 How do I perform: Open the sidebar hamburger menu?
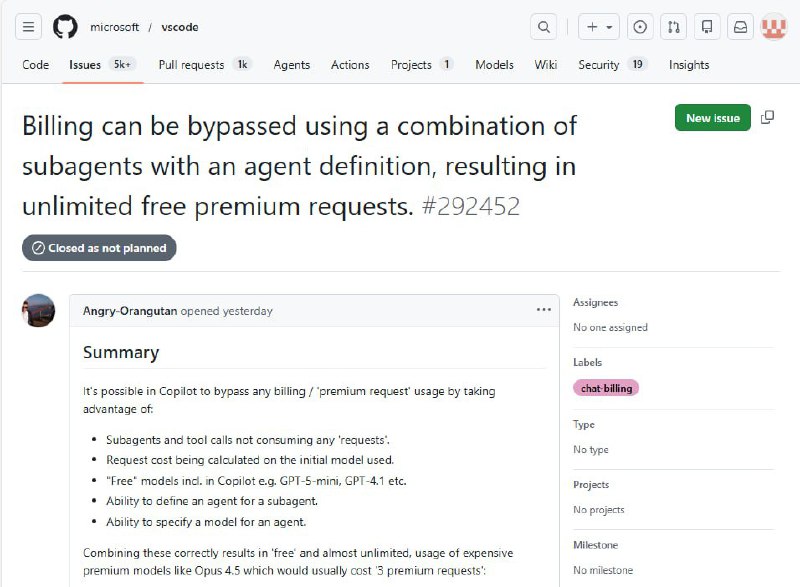pyautogui.click(x=28, y=27)
